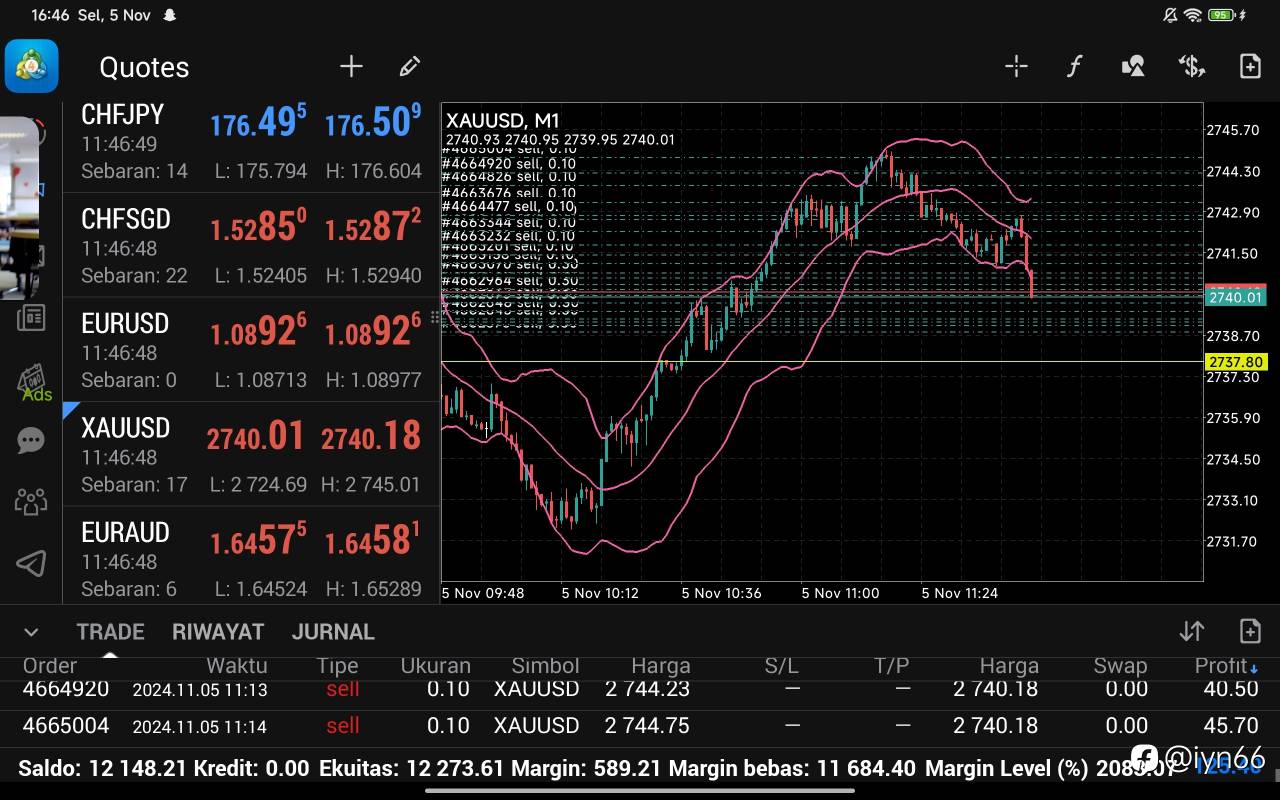Screen dimensions: 1280x800
Task: Create new order from chart toolbar icon
Action: (x=1250, y=66)
